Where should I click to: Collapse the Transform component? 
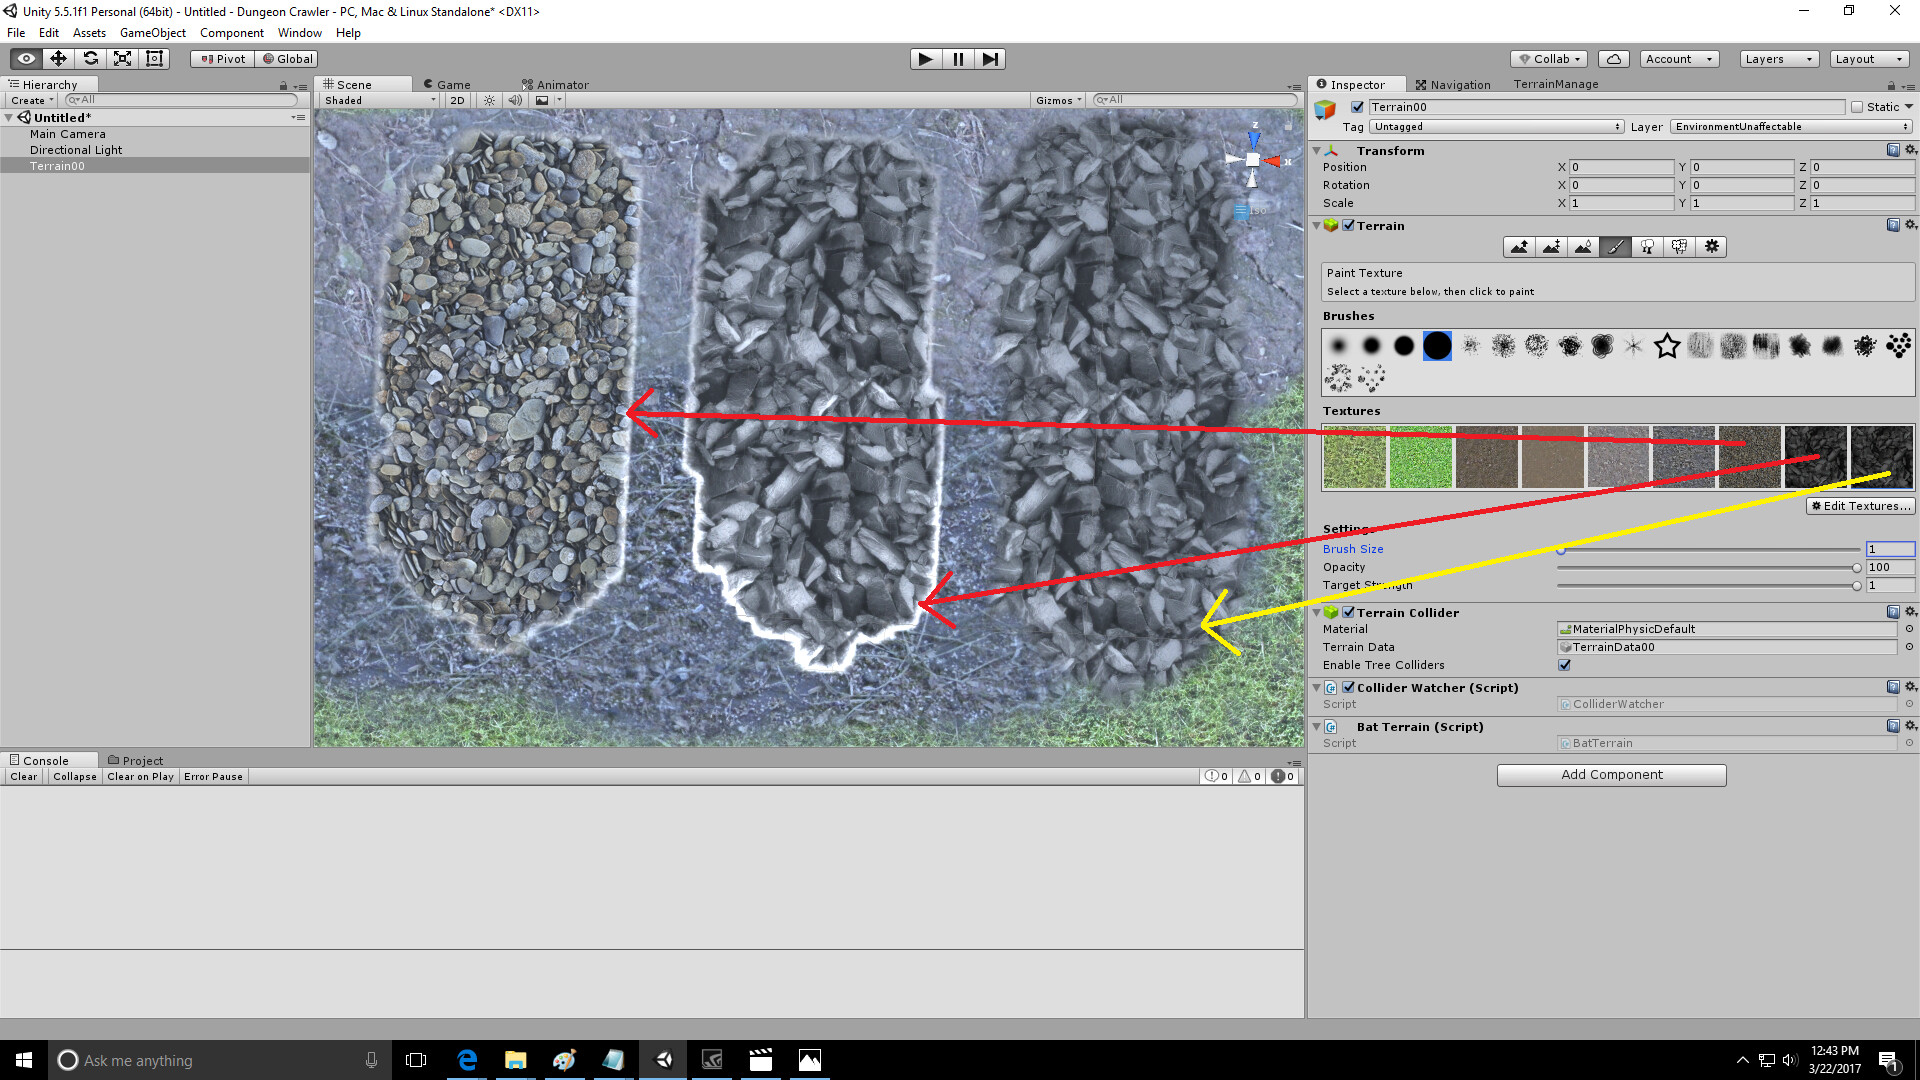pos(1318,150)
